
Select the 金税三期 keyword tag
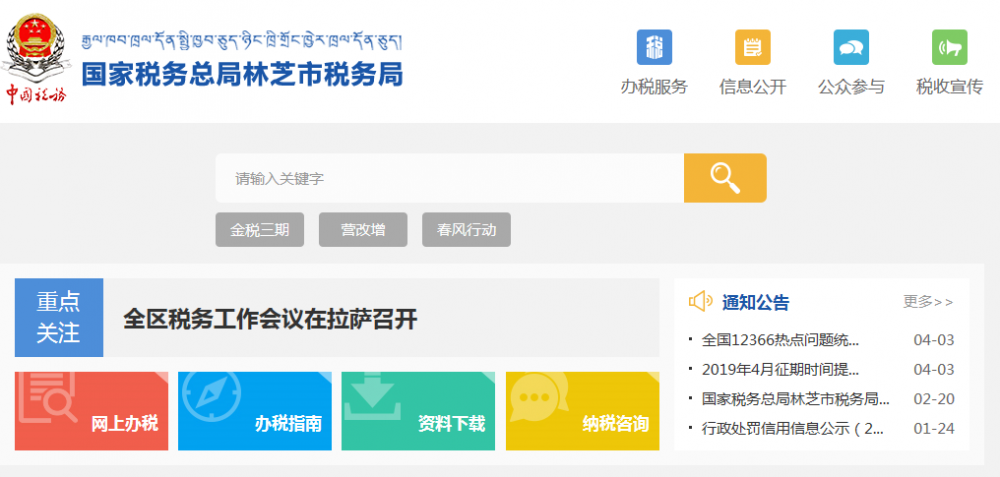tap(260, 230)
